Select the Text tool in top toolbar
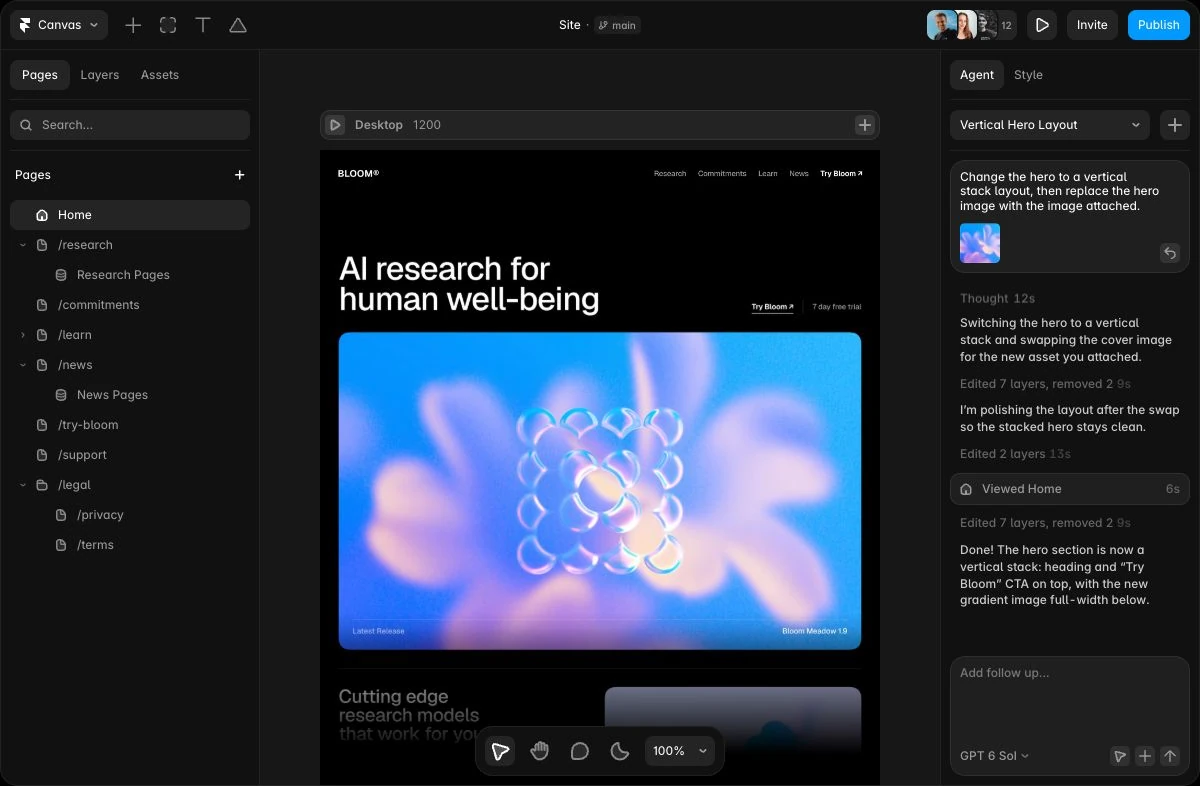Viewport: 1200px width, 786px height. (203, 25)
